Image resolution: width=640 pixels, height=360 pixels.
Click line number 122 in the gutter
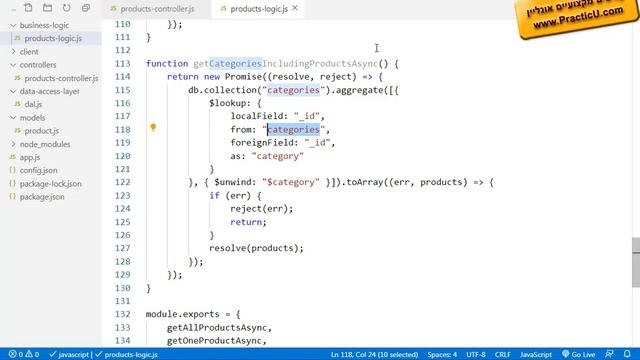click(122, 182)
